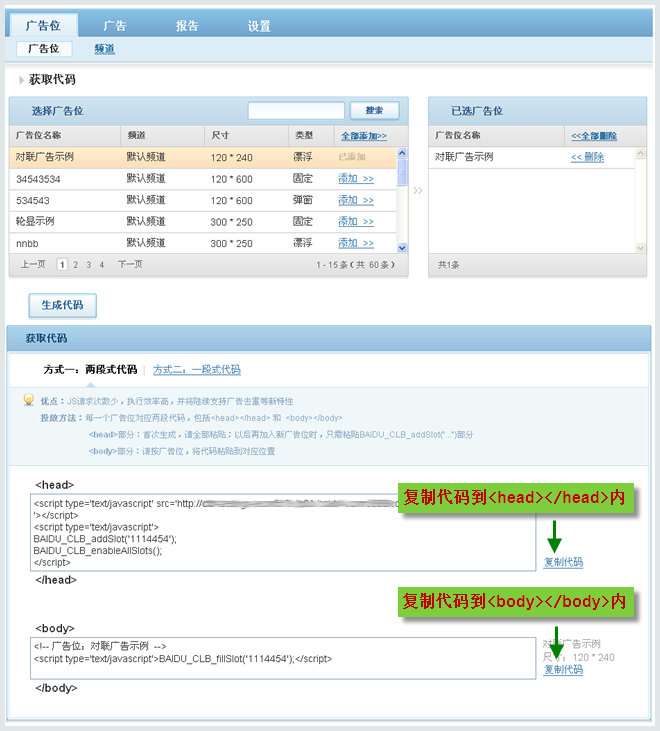The height and width of the screenshot is (731, 660).
Task: Select the 广告位 sub-tab
Action: pos(44,48)
